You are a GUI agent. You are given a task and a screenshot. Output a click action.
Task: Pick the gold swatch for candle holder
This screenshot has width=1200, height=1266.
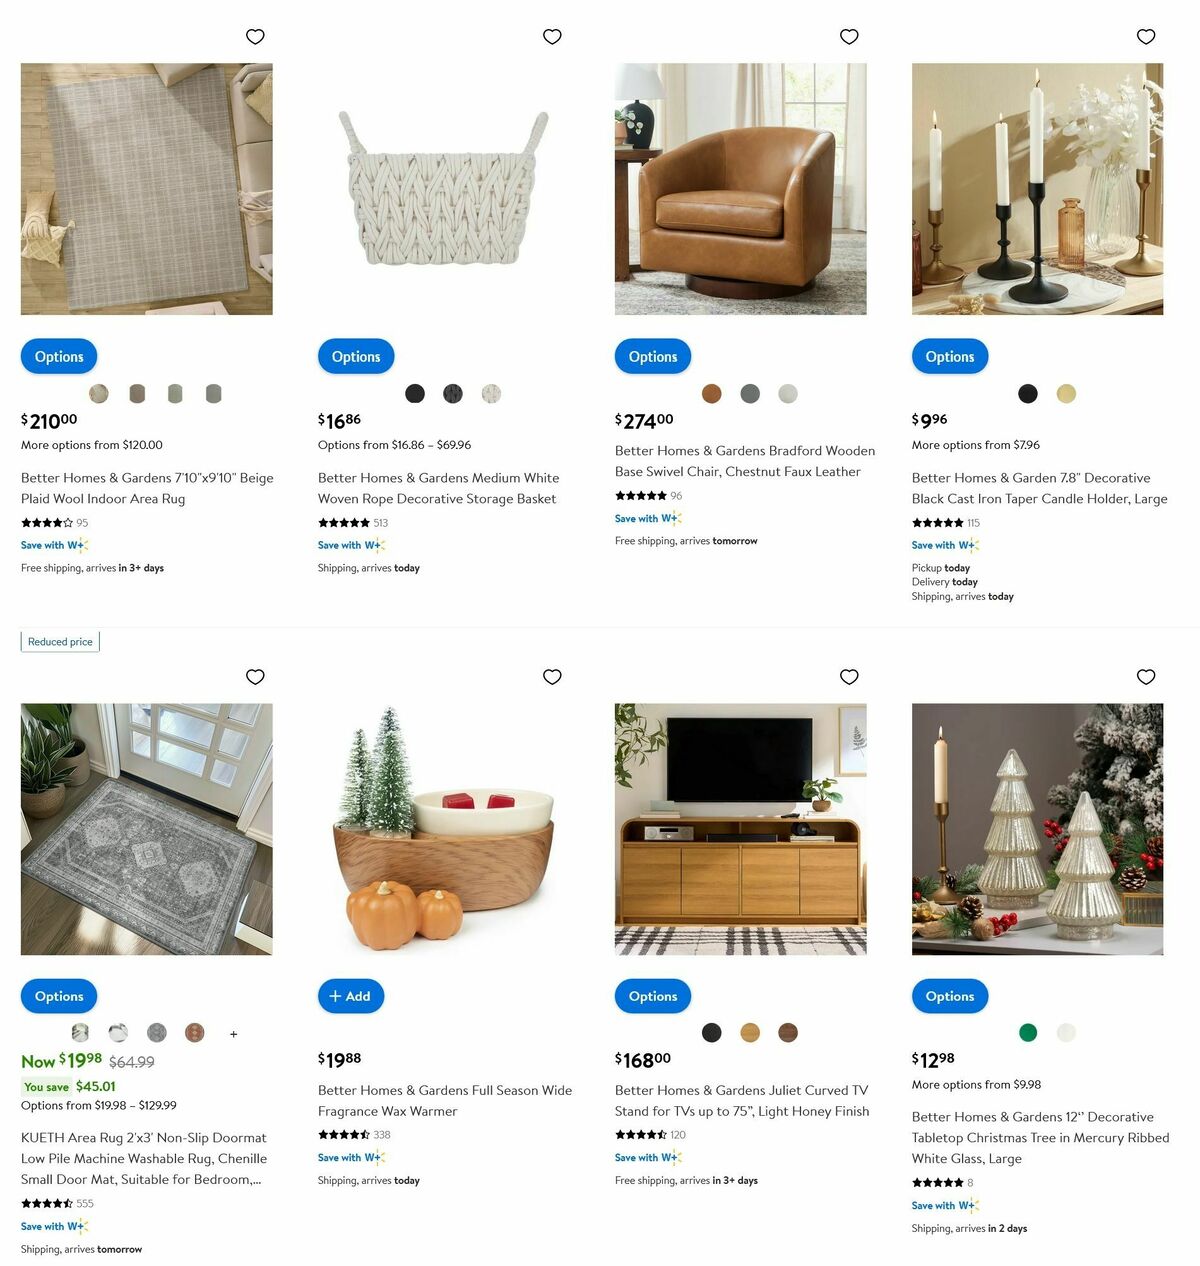coord(1066,394)
